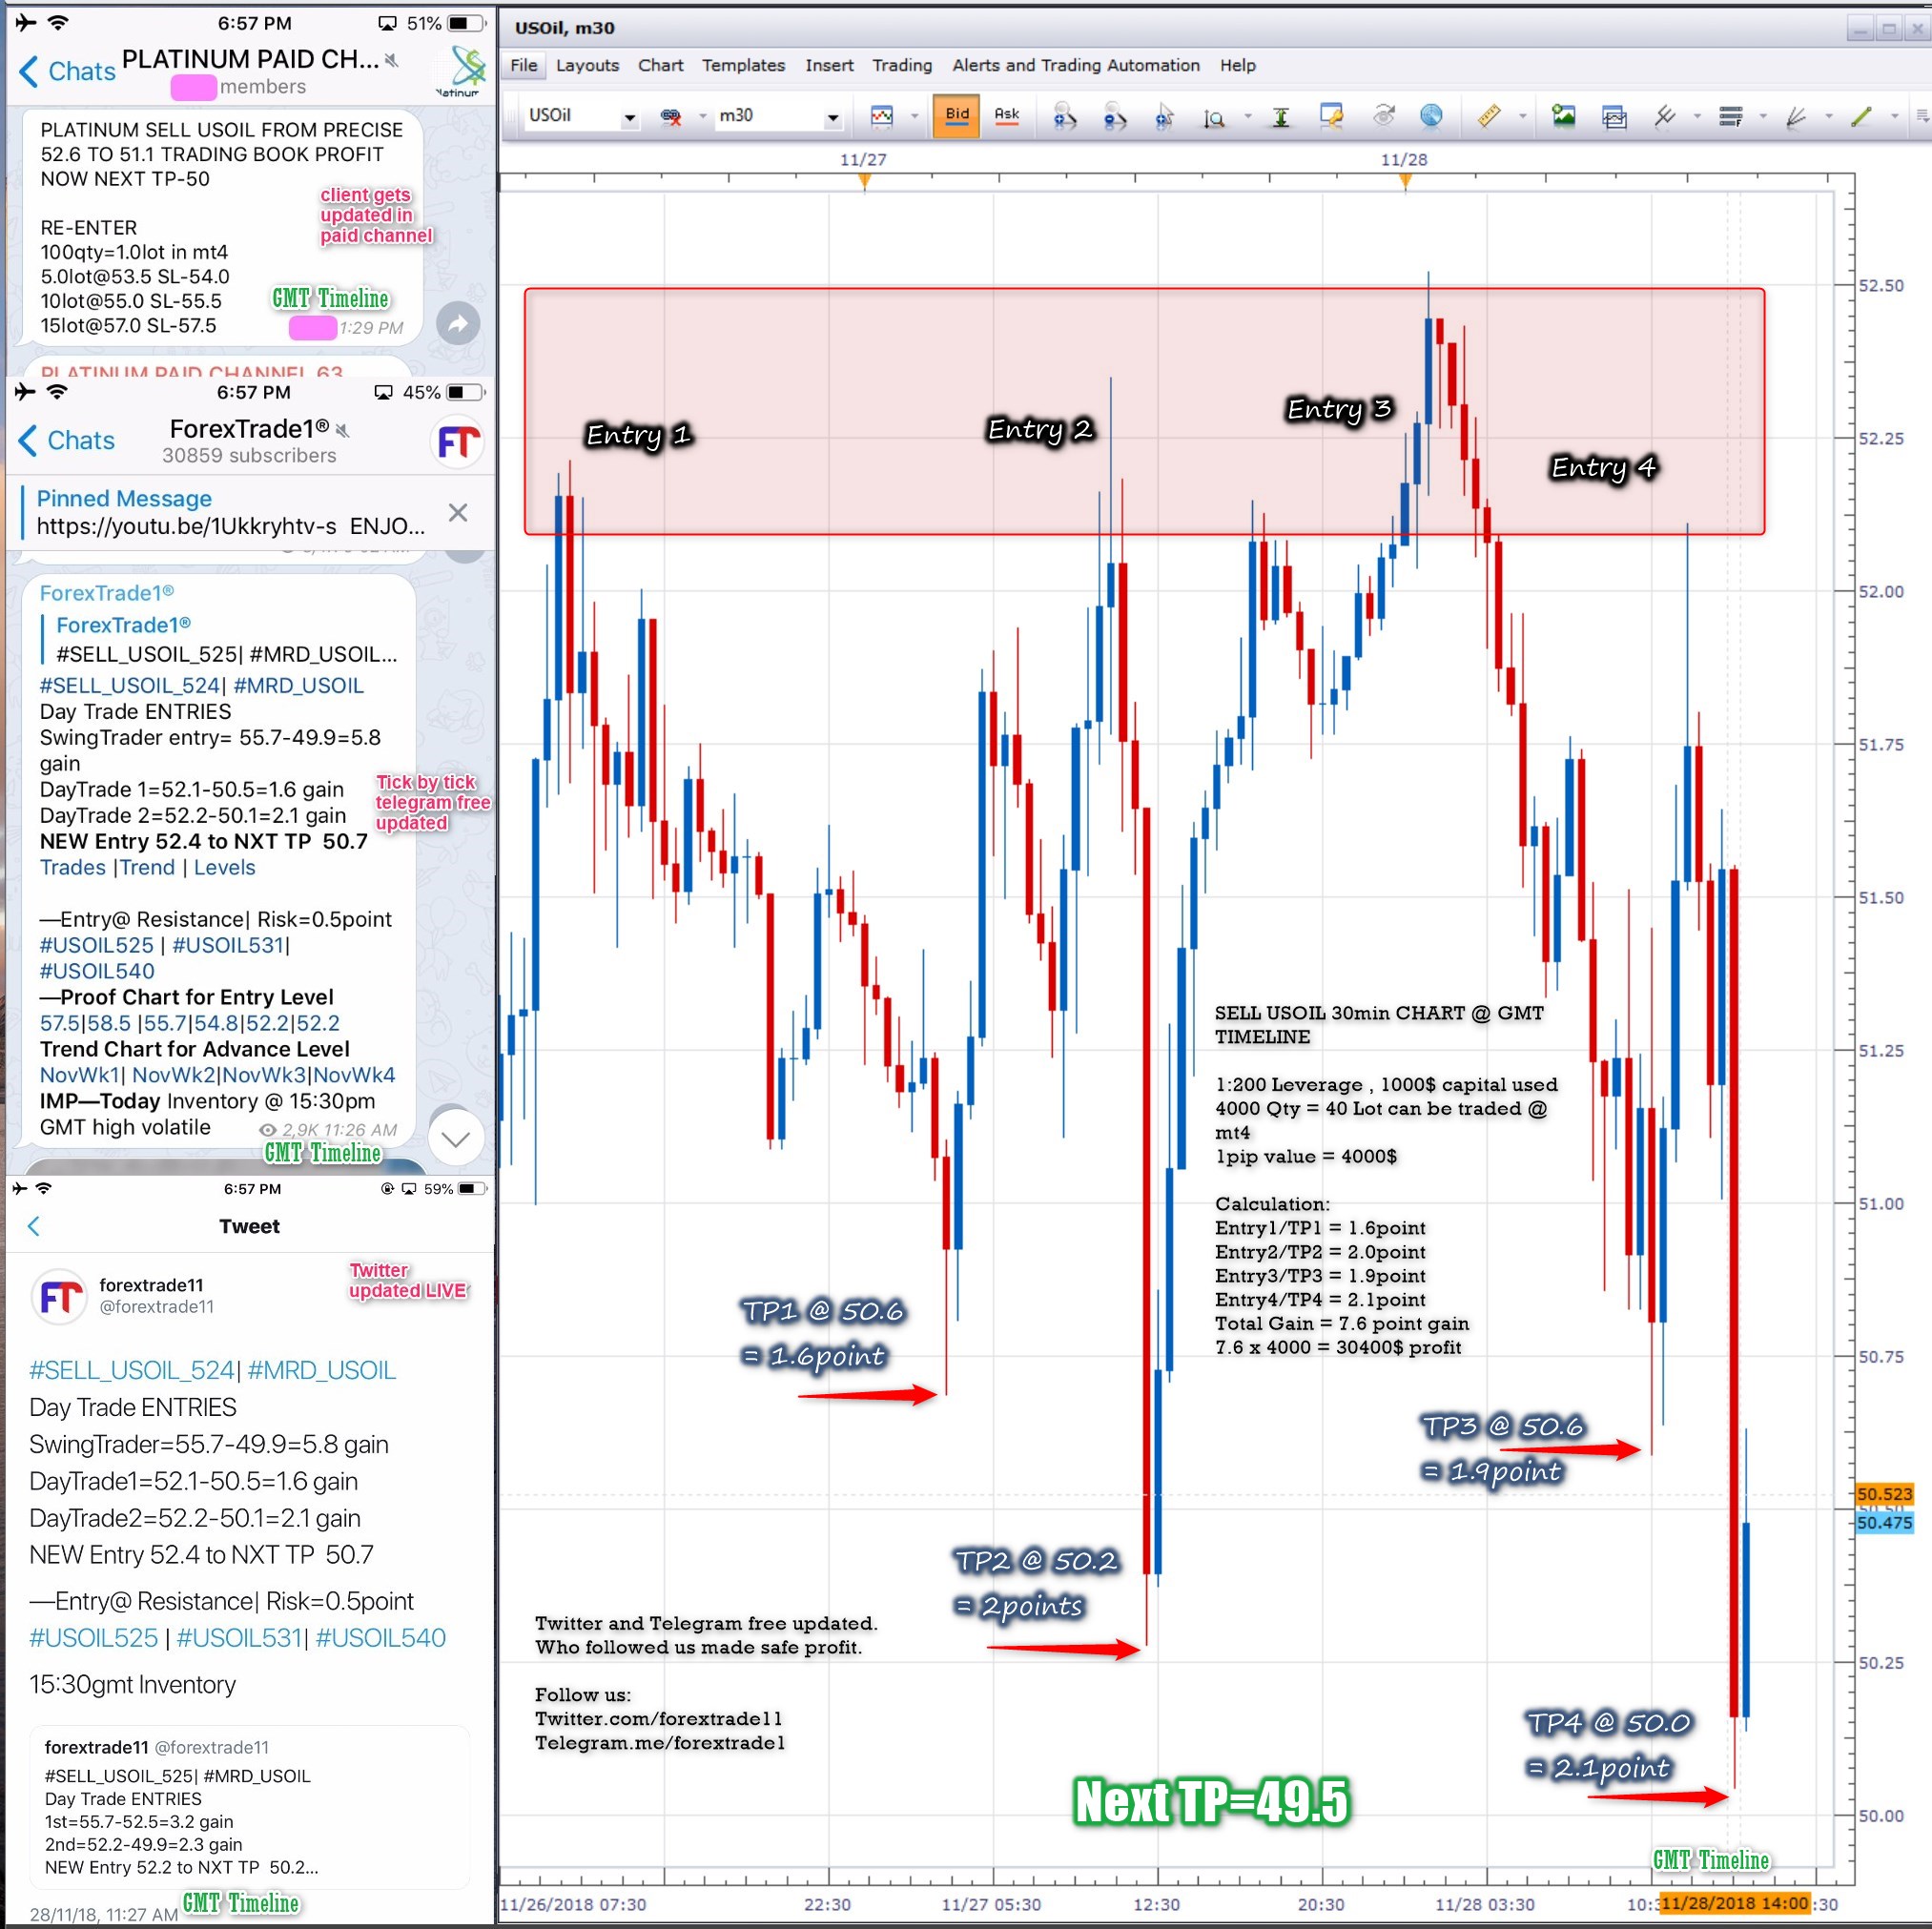Click the zoom out magnifier icon

[x=1115, y=117]
